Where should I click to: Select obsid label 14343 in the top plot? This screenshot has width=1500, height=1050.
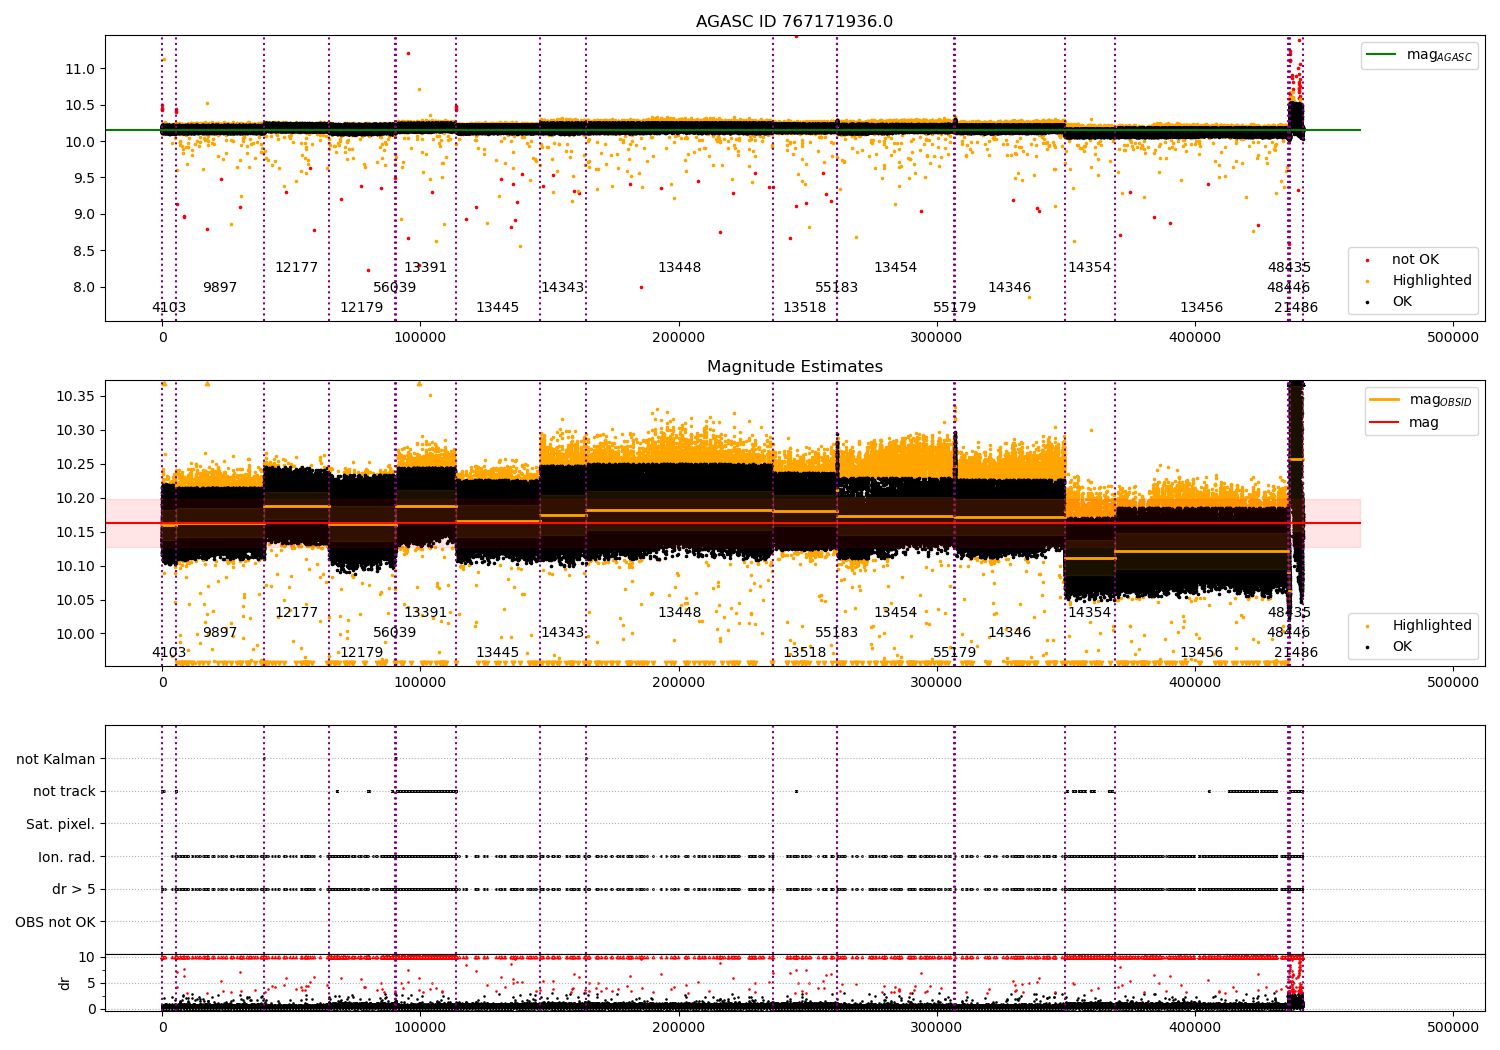[x=563, y=288]
